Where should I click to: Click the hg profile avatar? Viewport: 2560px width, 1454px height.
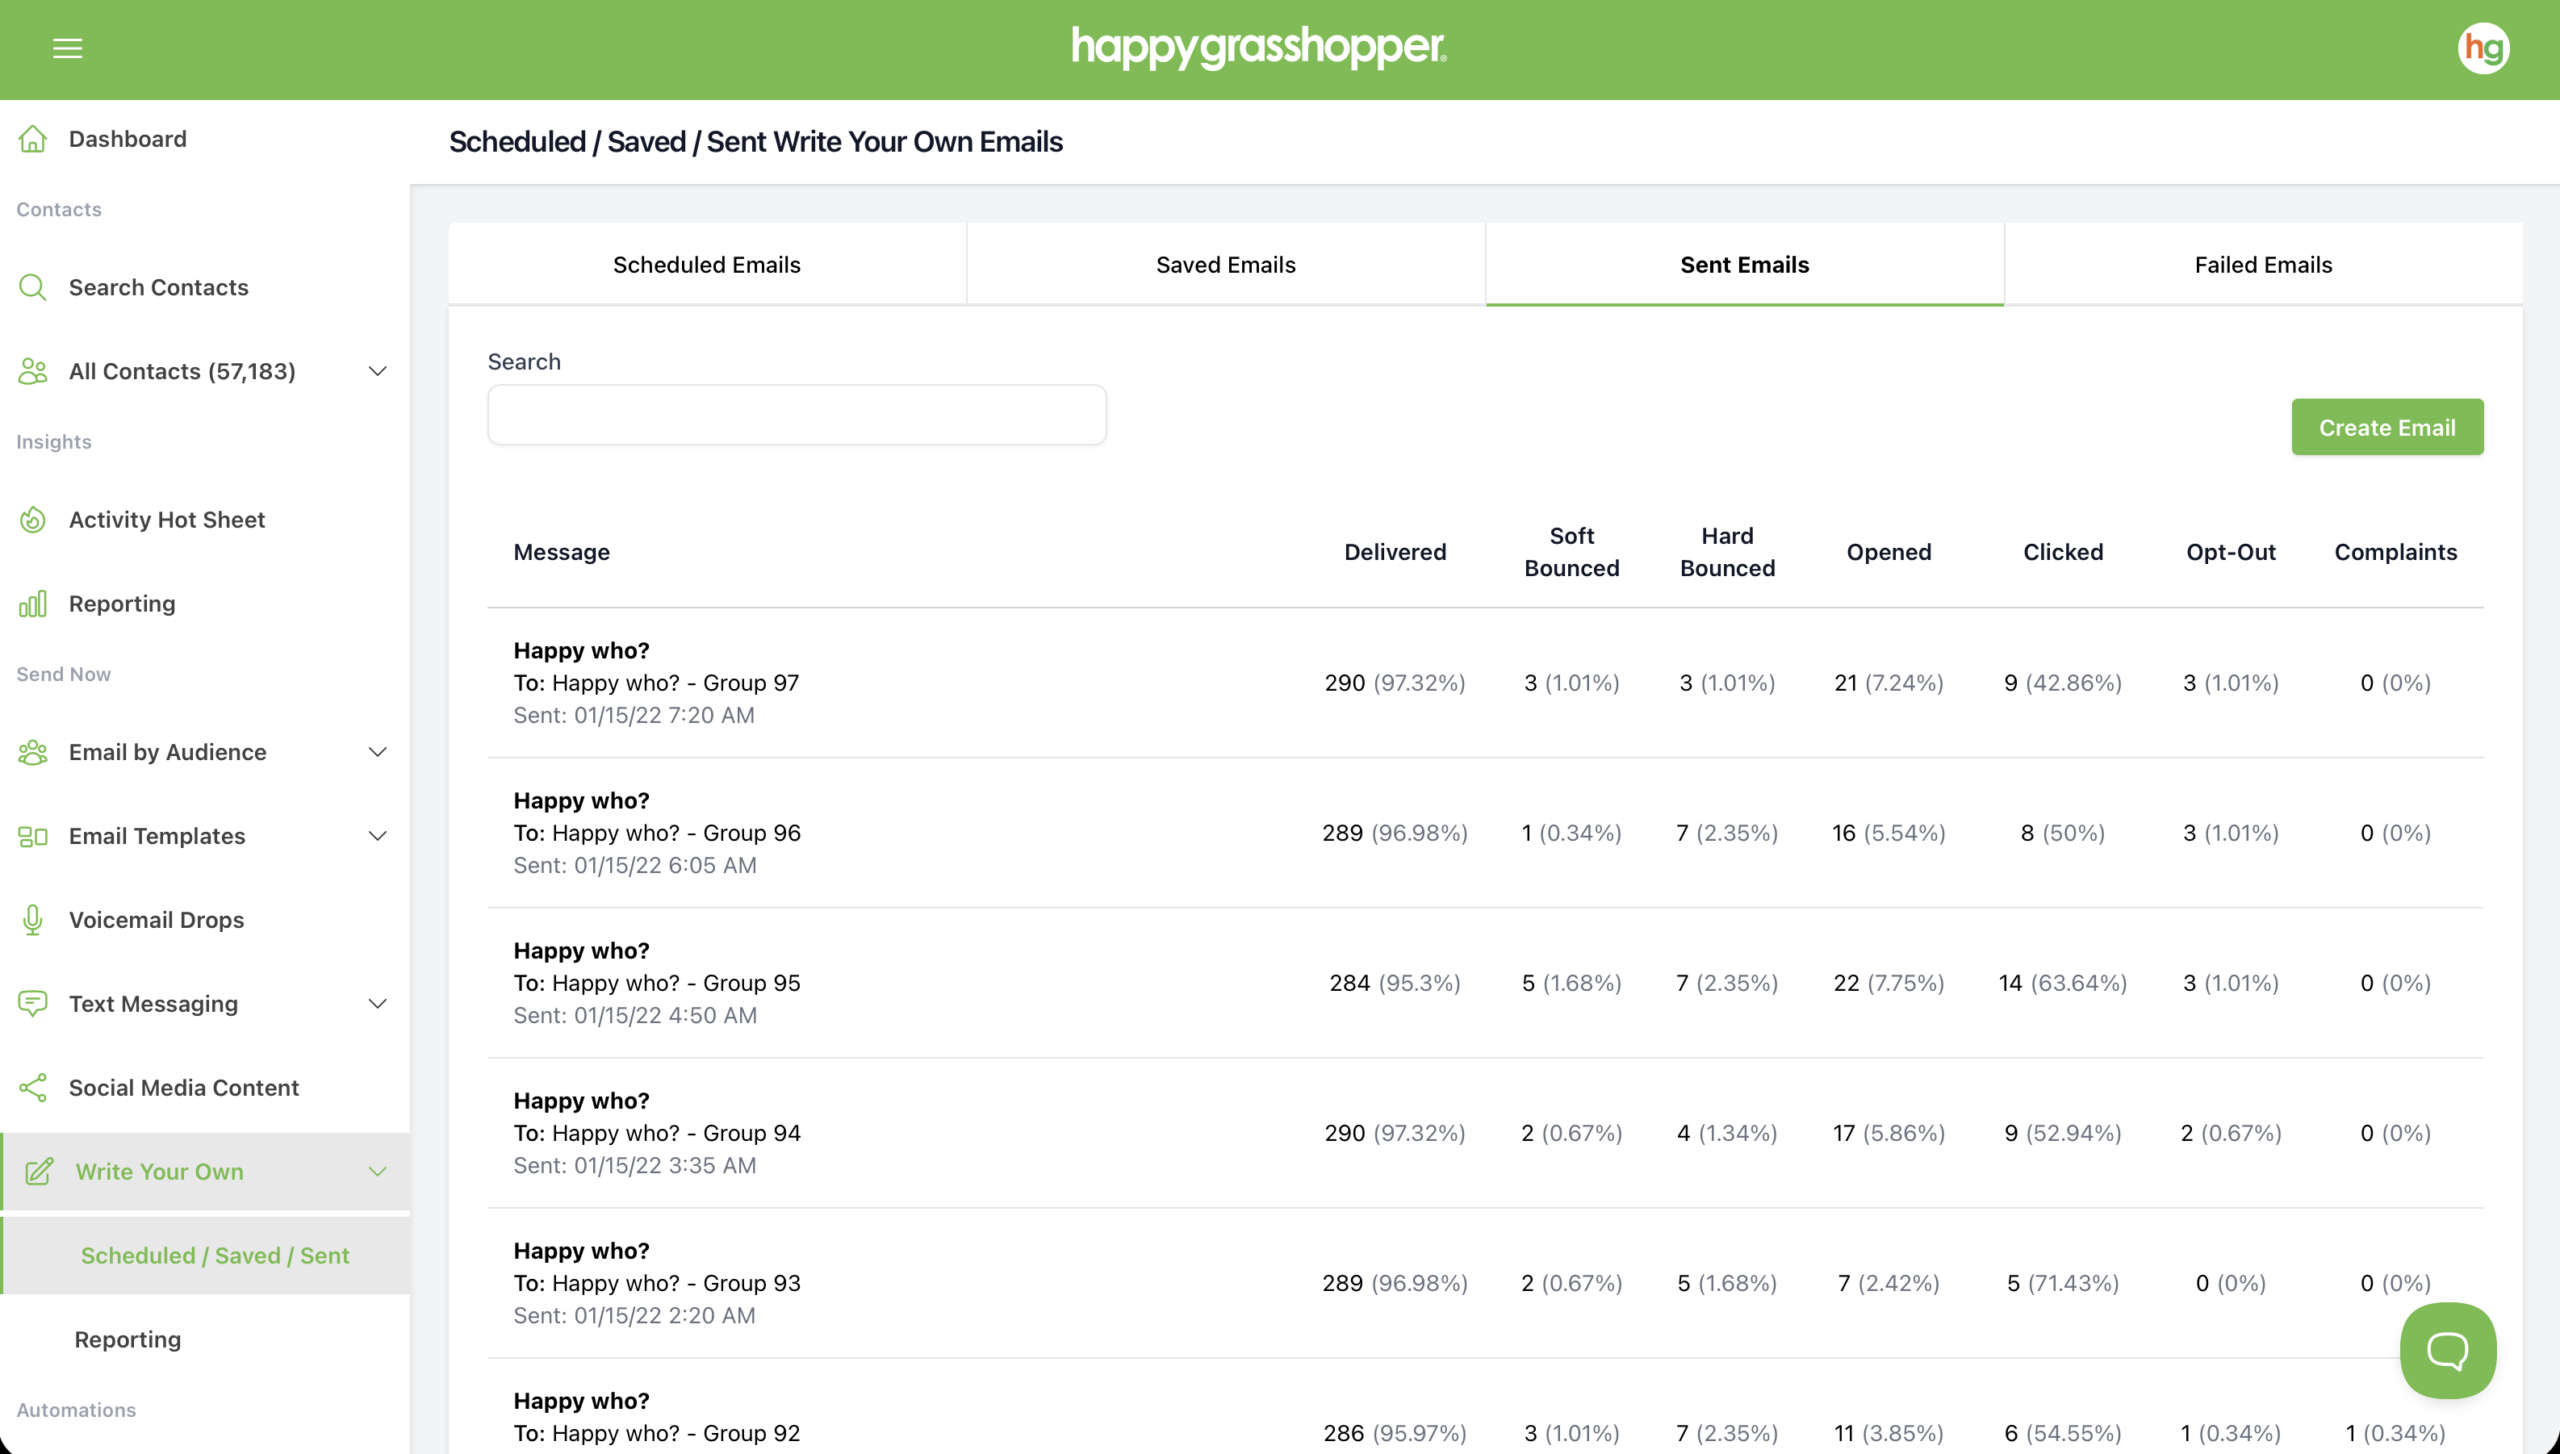2483,48
